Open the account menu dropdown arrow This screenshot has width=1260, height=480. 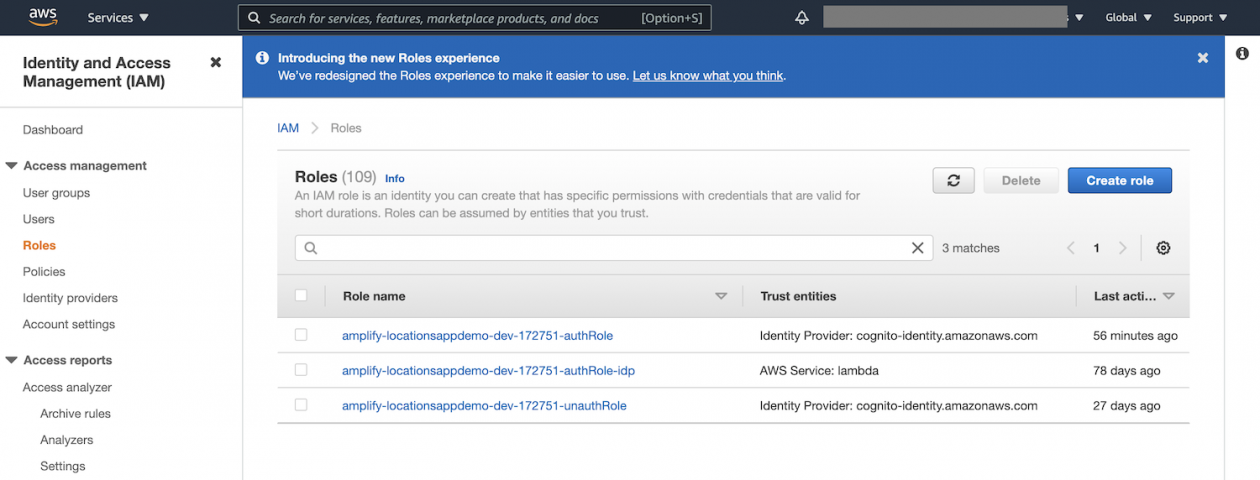click(x=1079, y=18)
